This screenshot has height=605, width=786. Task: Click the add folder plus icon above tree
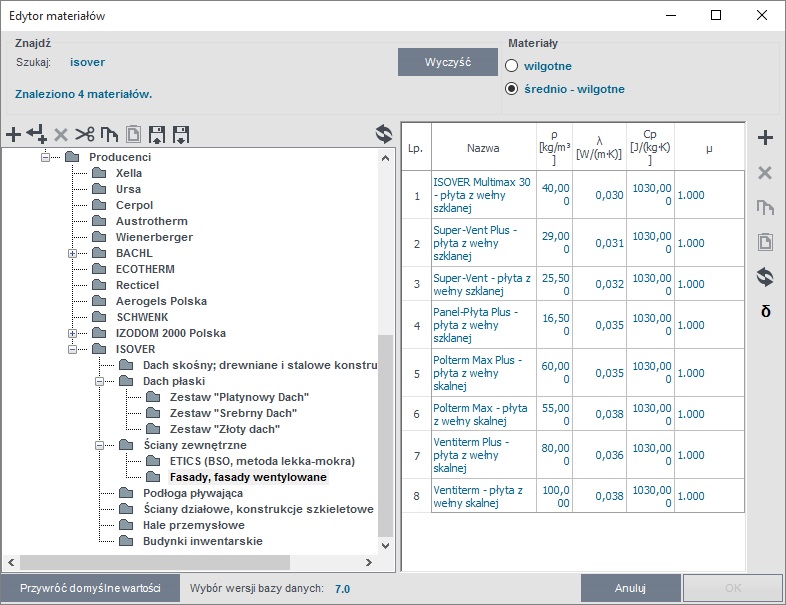[14, 134]
